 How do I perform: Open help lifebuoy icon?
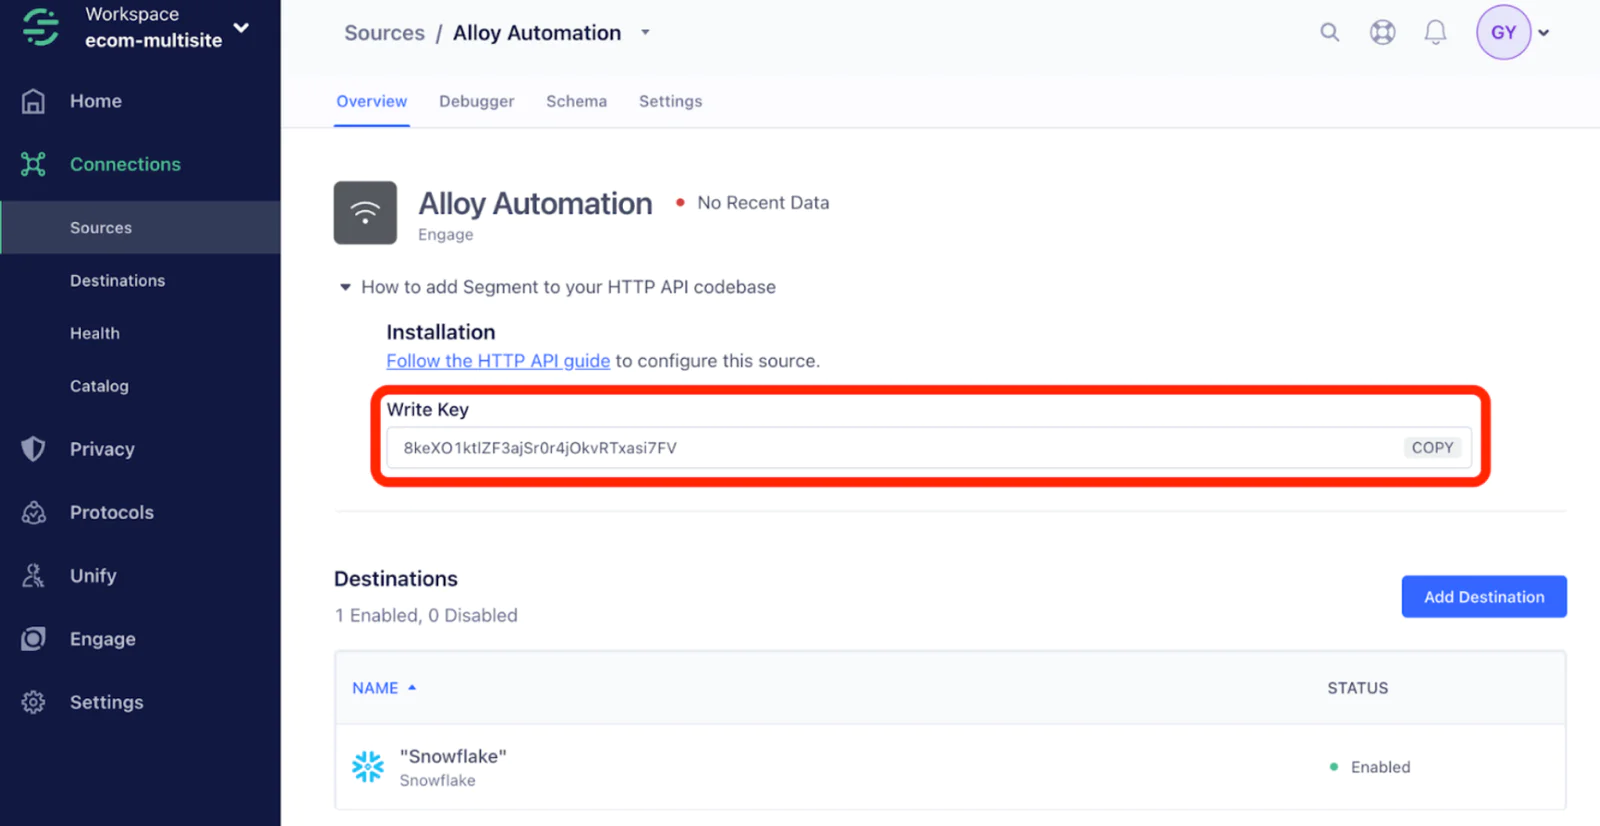(x=1382, y=32)
